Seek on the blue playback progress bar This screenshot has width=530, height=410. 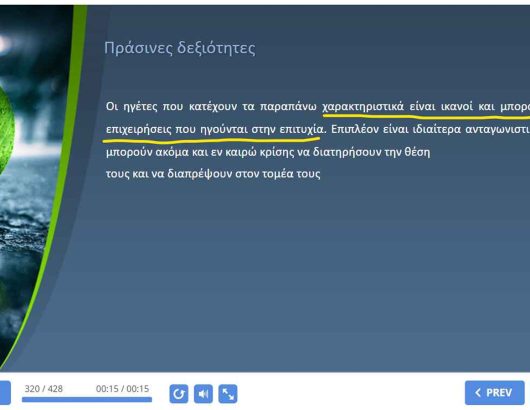point(87,400)
